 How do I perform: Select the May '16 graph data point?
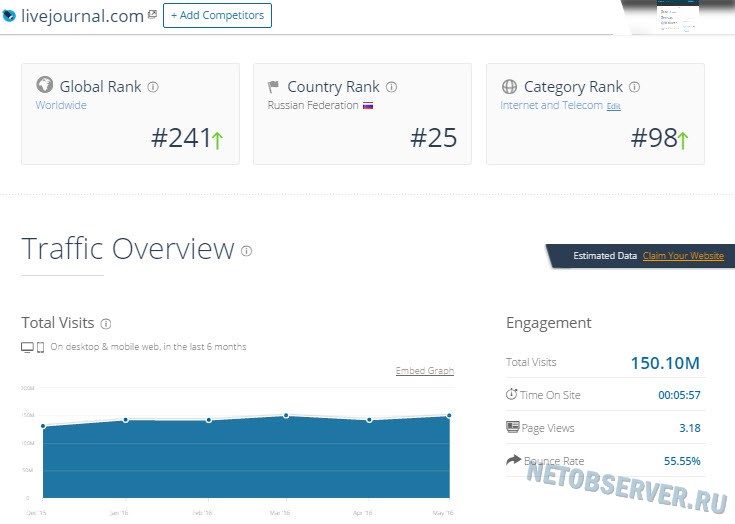pyautogui.click(x=449, y=415)
